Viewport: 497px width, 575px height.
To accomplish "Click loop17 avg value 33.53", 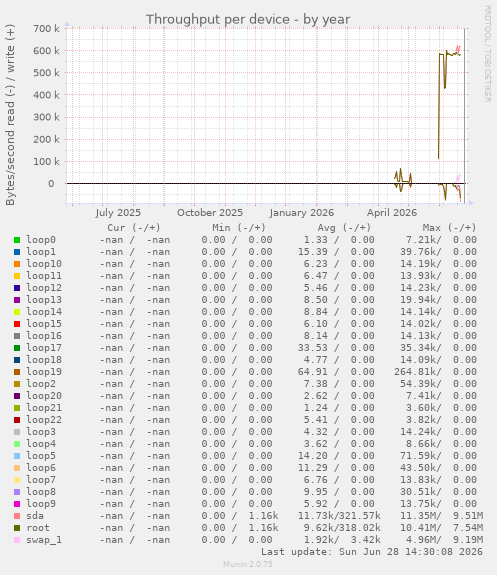I will 313,348.
